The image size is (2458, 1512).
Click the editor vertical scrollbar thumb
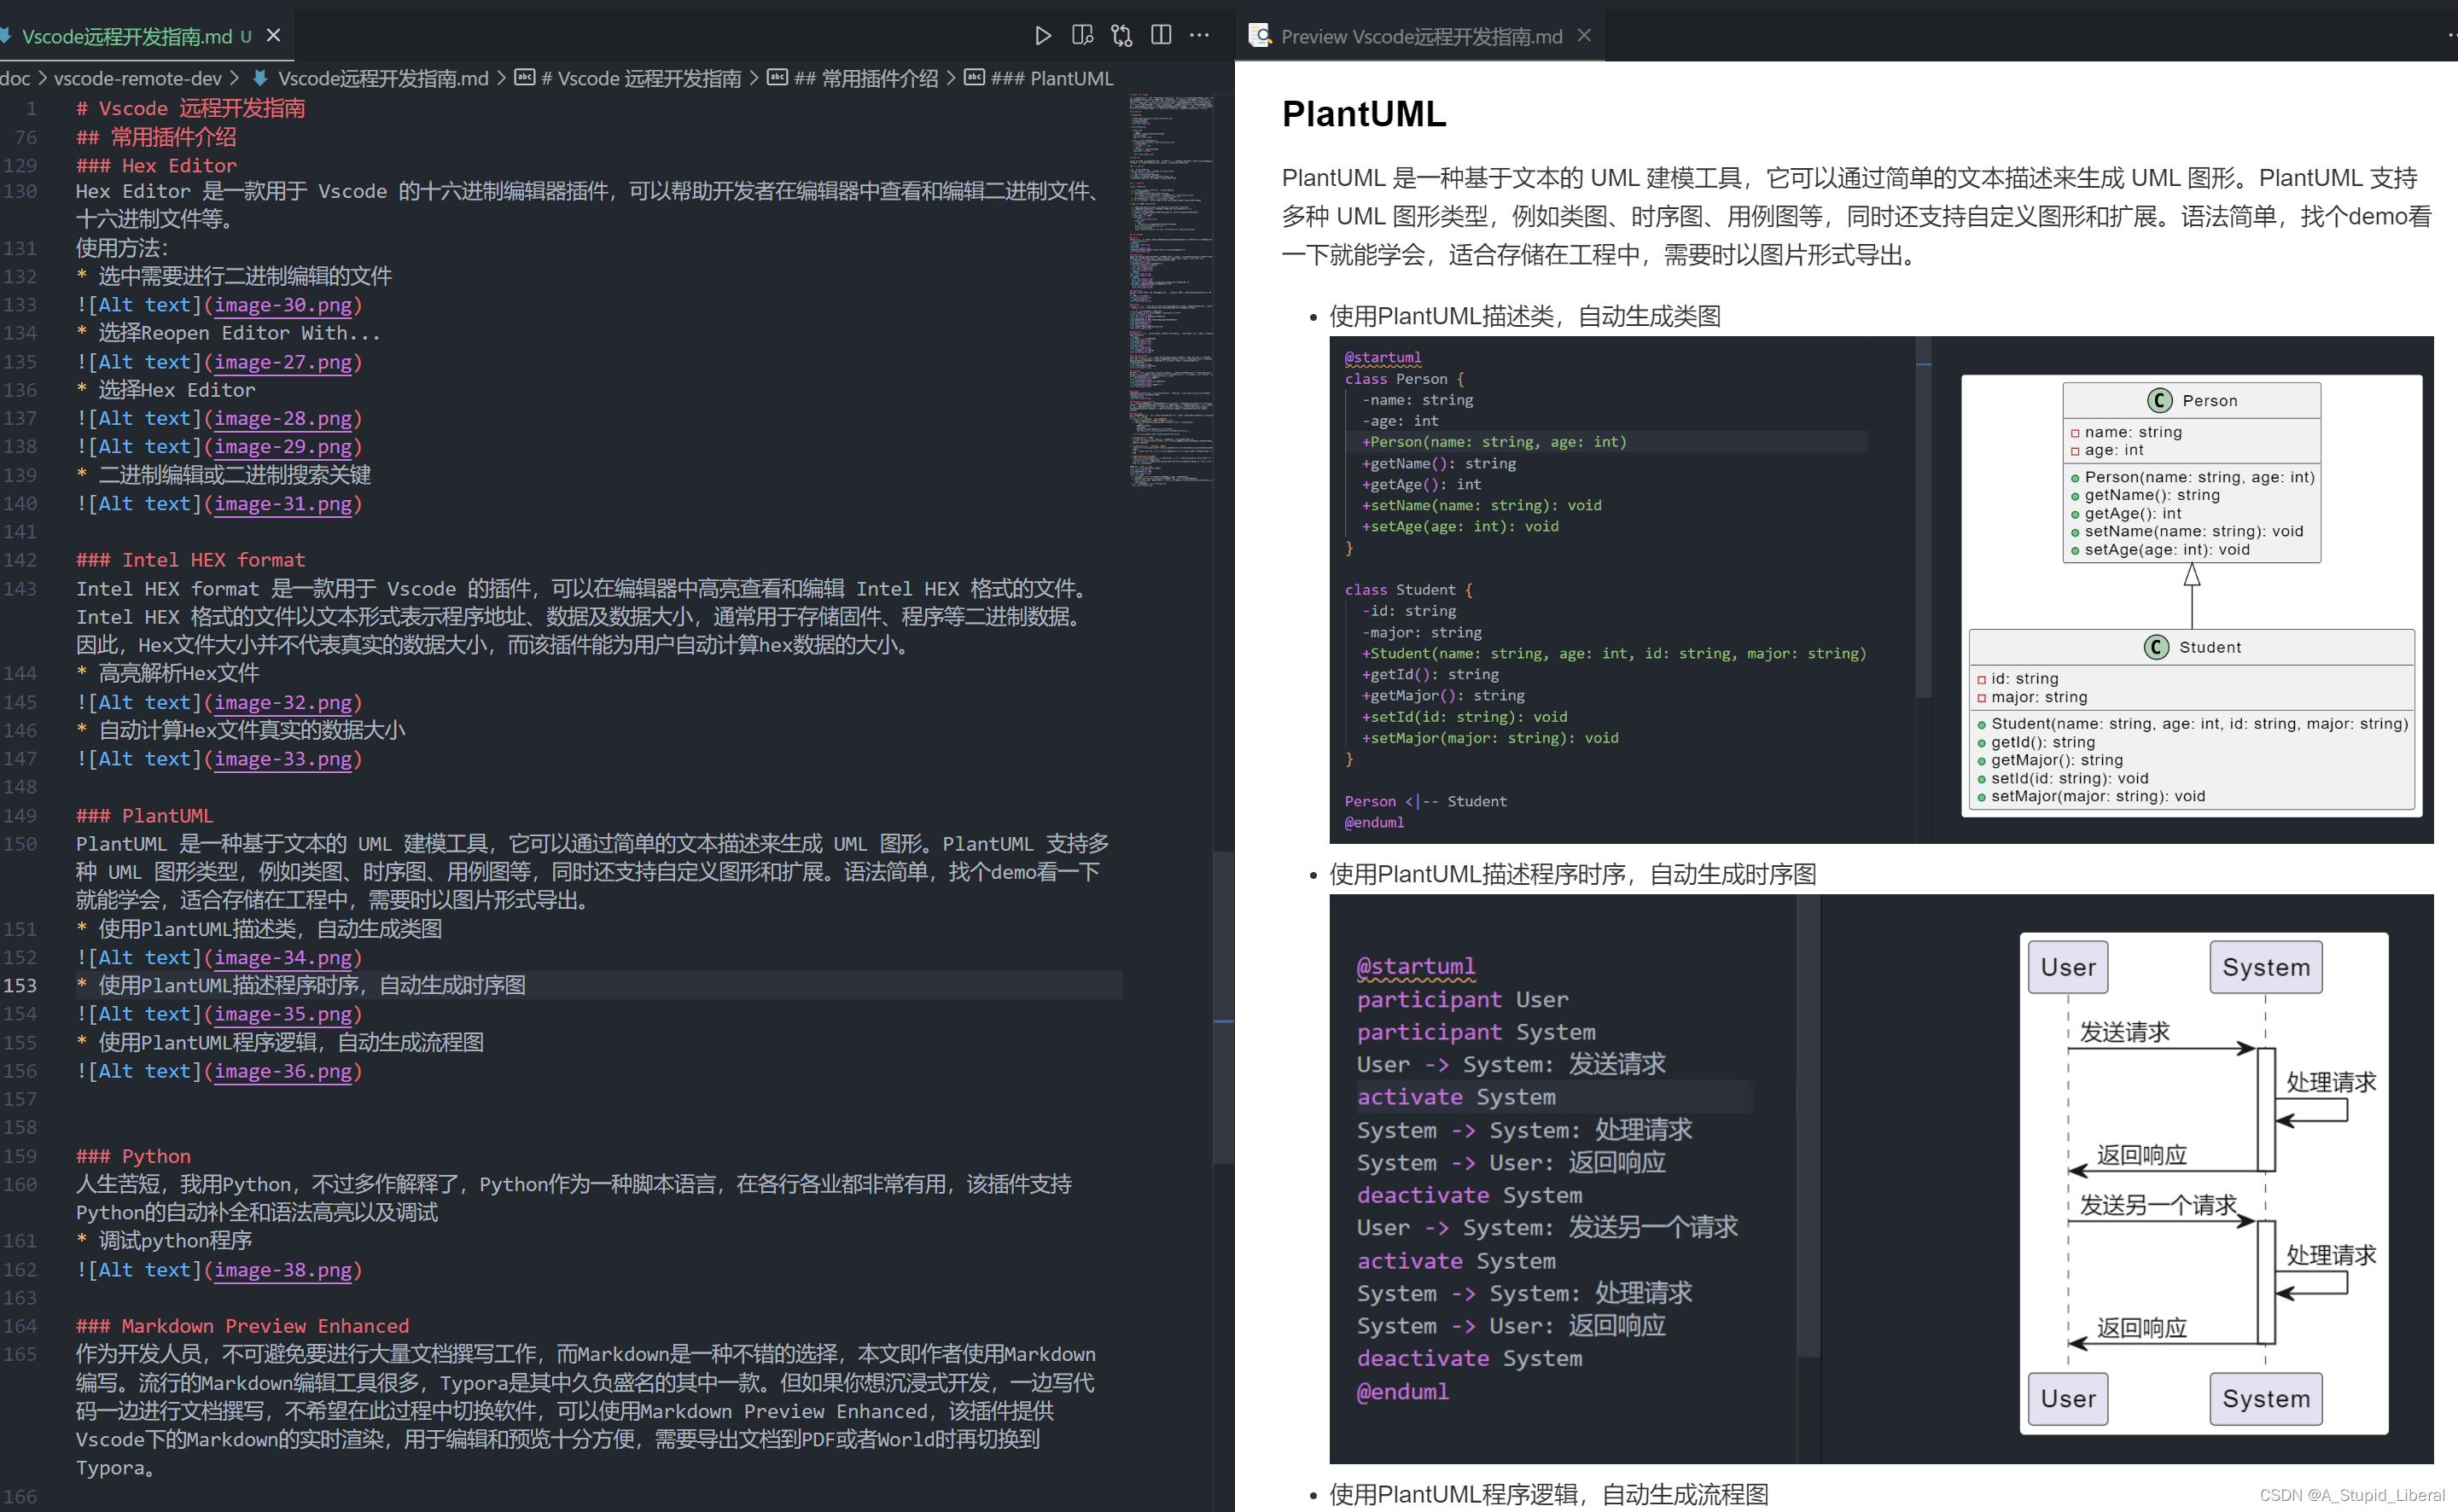tap(1222, 1006)
